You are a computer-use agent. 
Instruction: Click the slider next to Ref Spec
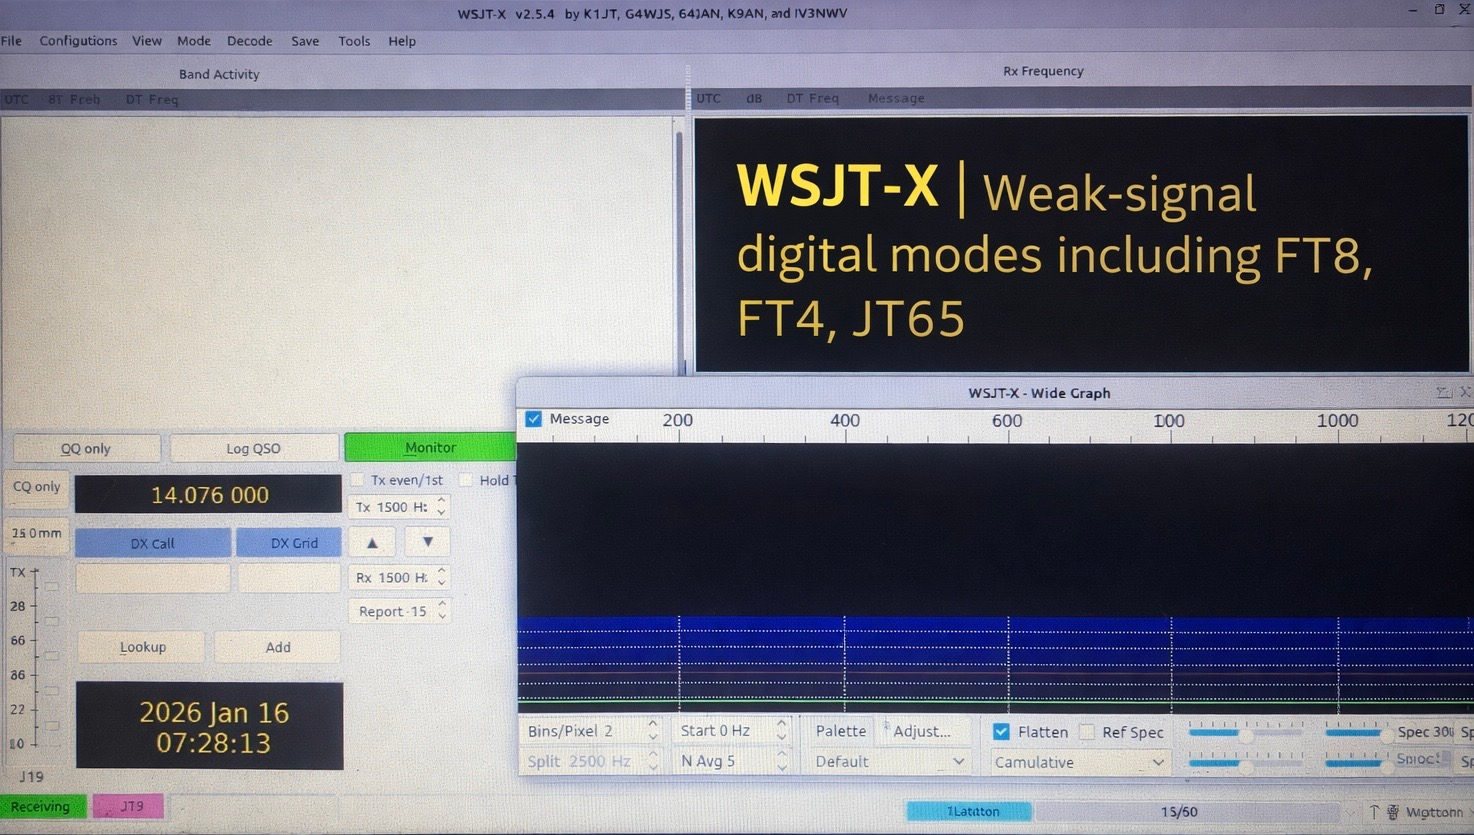pyautogui.click(x=1246, y=733)
